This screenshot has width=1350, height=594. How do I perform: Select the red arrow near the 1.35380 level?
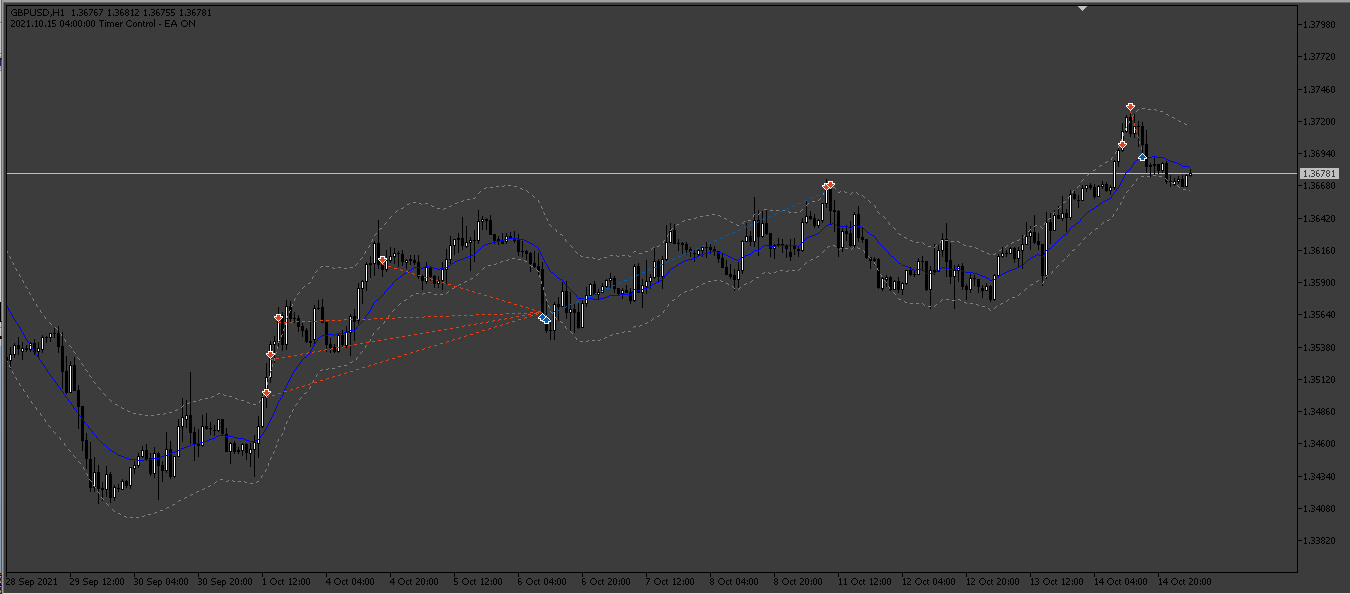coord(271,355)
